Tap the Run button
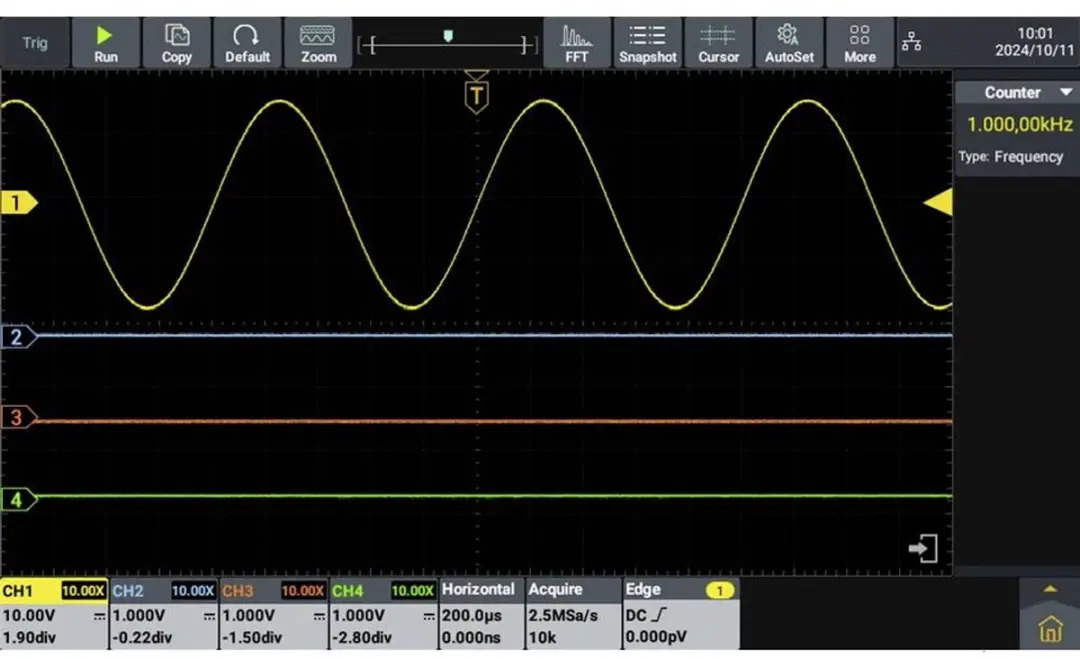Viewport: 1080px width, 659px height. [x=105, y=43]
